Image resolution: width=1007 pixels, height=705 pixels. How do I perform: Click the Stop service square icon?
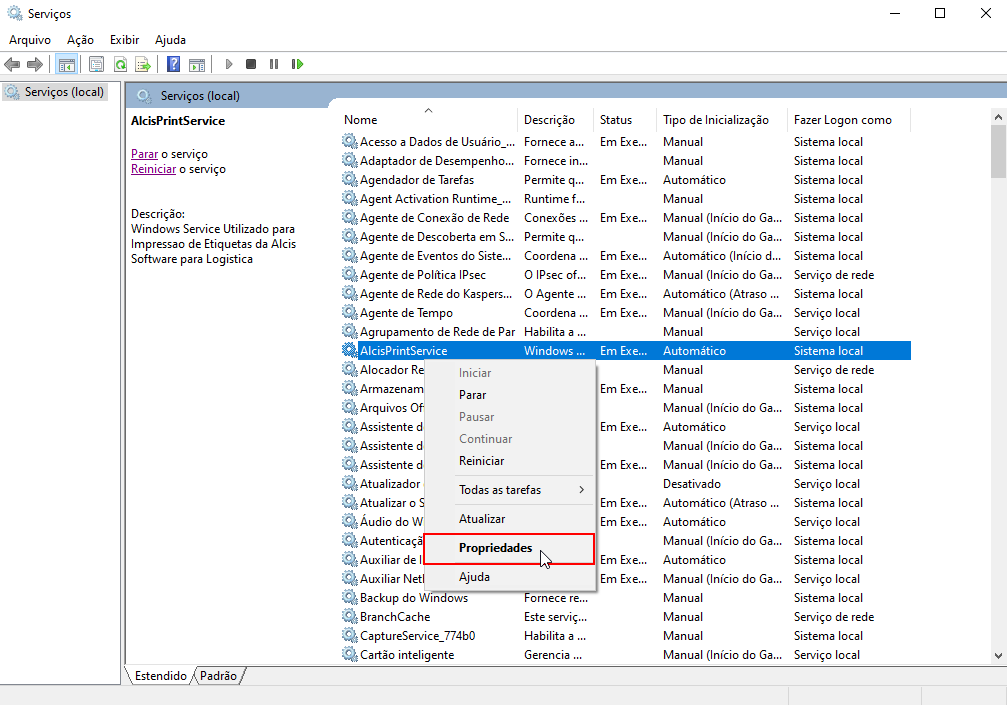point(251,64)
